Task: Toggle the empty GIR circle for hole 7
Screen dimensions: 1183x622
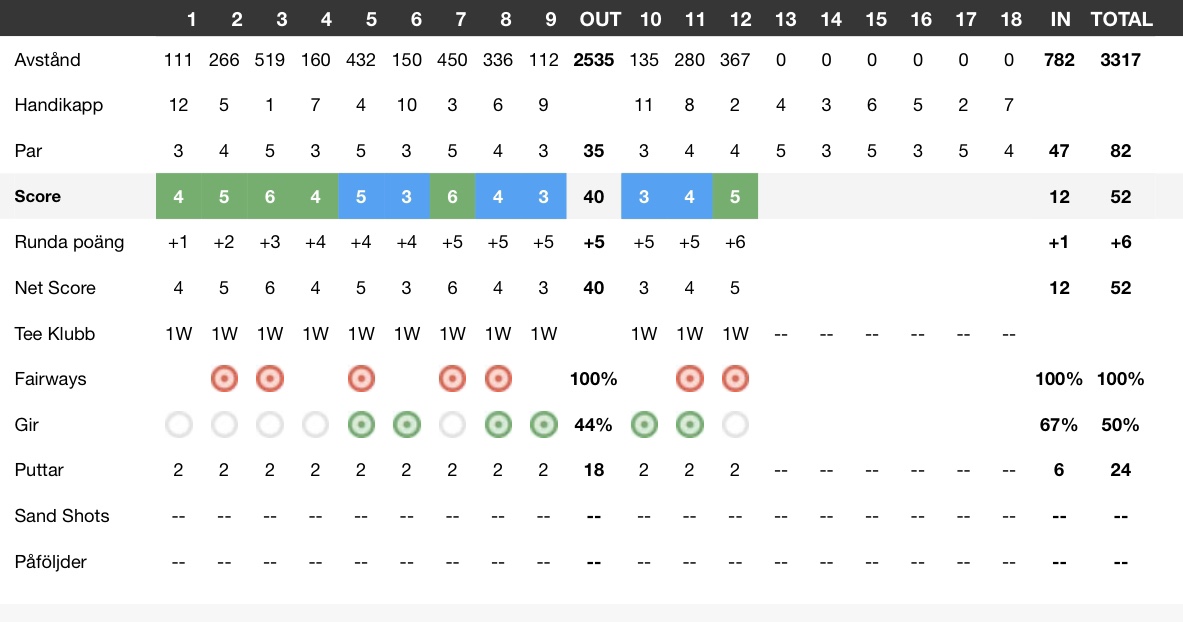Action: click(x=452, y=425)
